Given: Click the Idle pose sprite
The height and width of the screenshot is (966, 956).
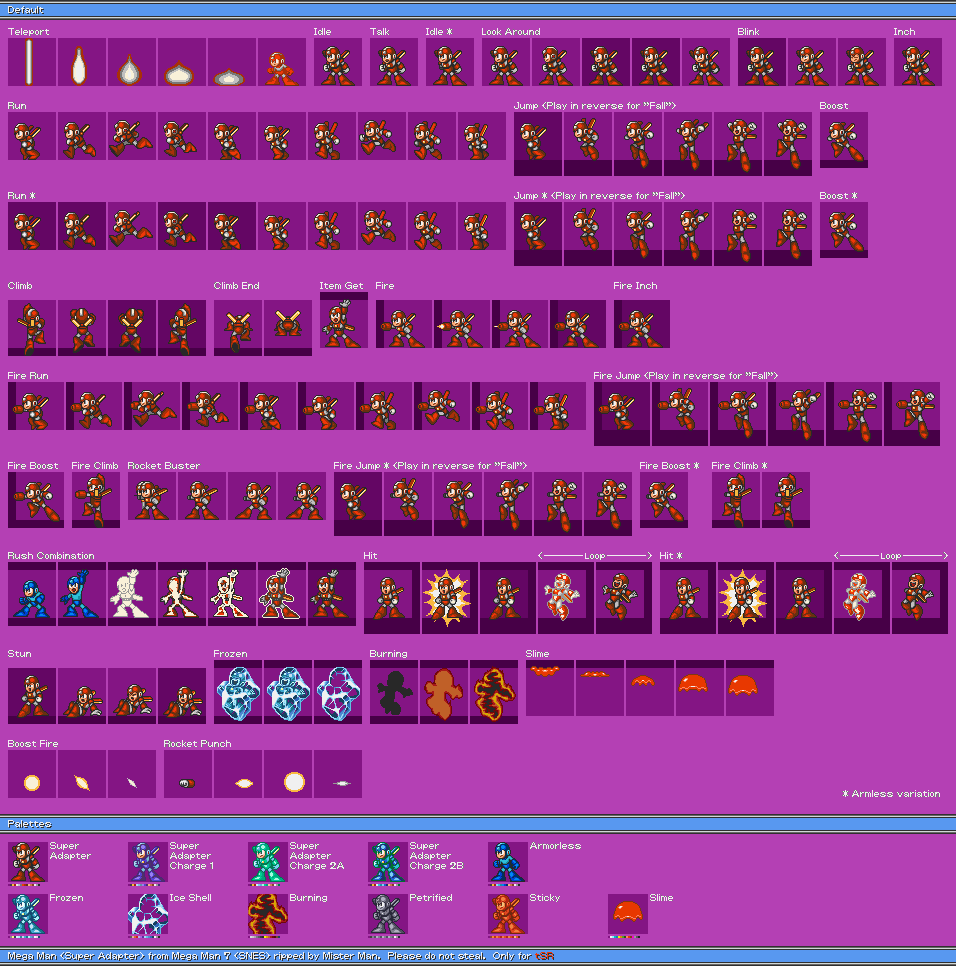Looking at the screenshot, I should tap(338, 62).
